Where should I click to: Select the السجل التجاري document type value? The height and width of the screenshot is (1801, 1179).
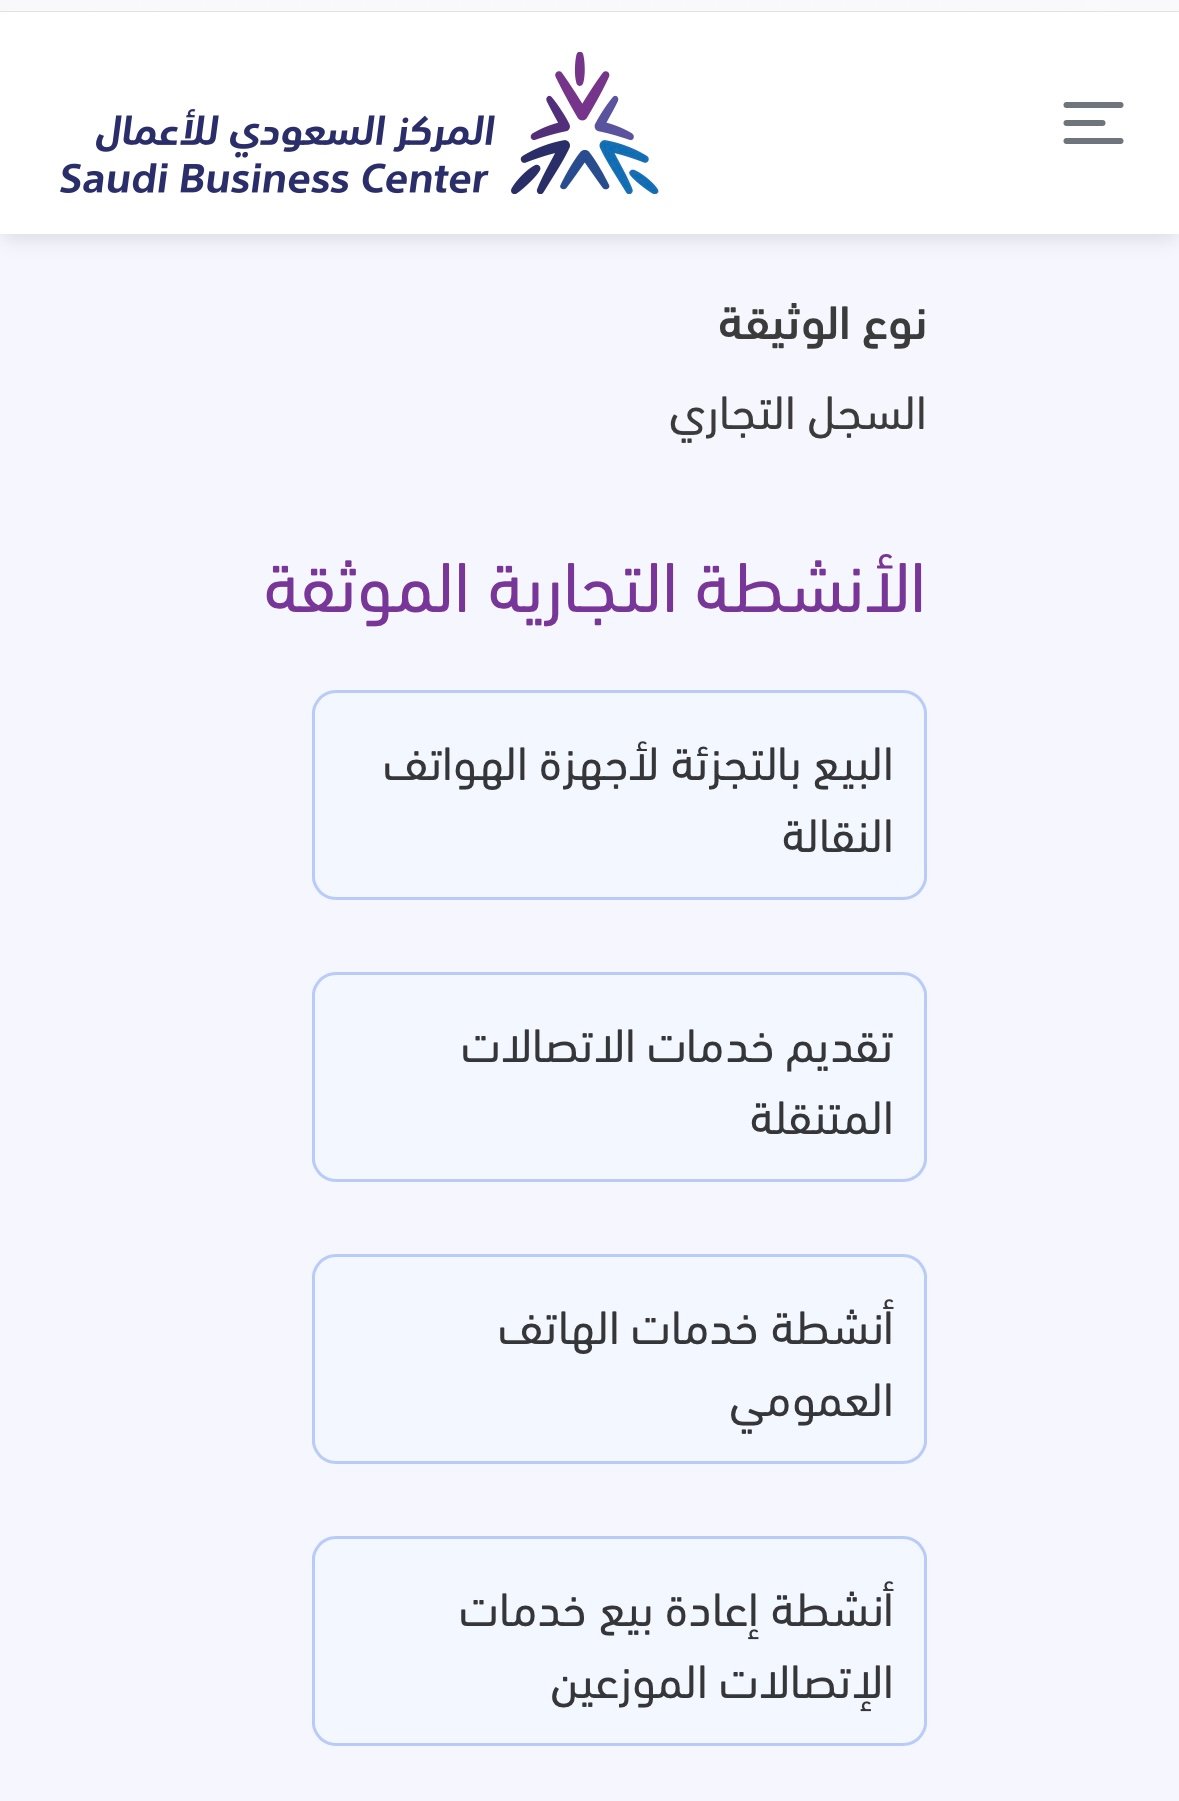[x=797, y=415]
